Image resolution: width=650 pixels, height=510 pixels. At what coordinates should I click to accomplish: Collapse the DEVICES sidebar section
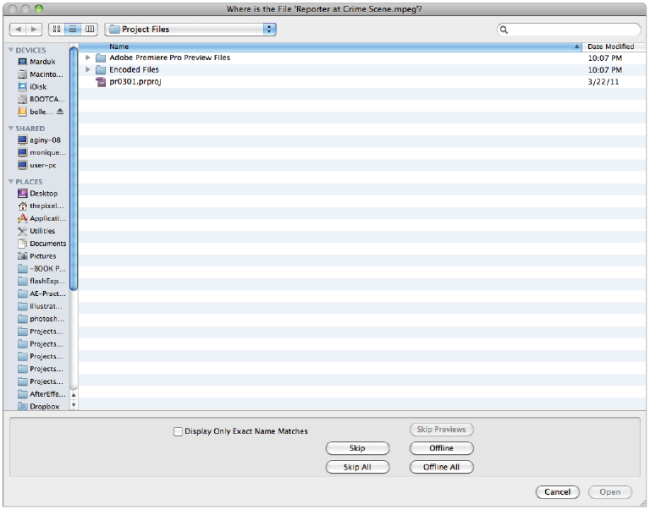tap(11, 49)
